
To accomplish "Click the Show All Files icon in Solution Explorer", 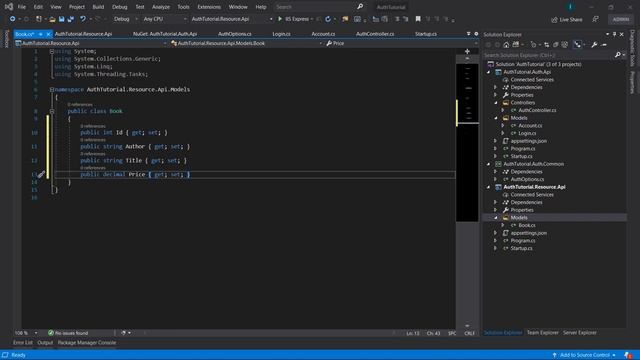I will tap(564, 44).
